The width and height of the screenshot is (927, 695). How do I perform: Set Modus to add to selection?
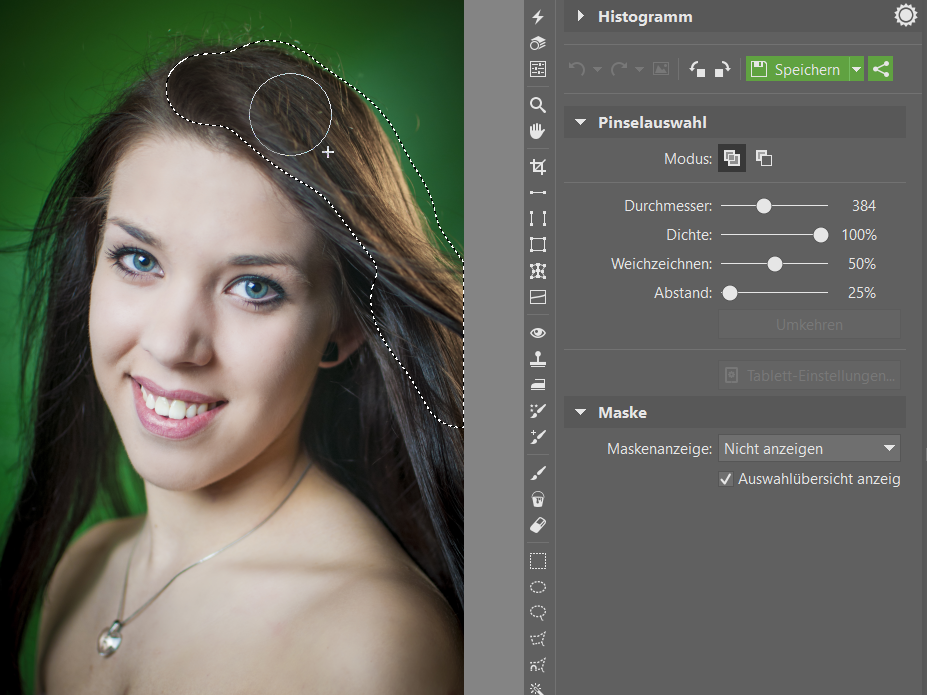[731, 158]
